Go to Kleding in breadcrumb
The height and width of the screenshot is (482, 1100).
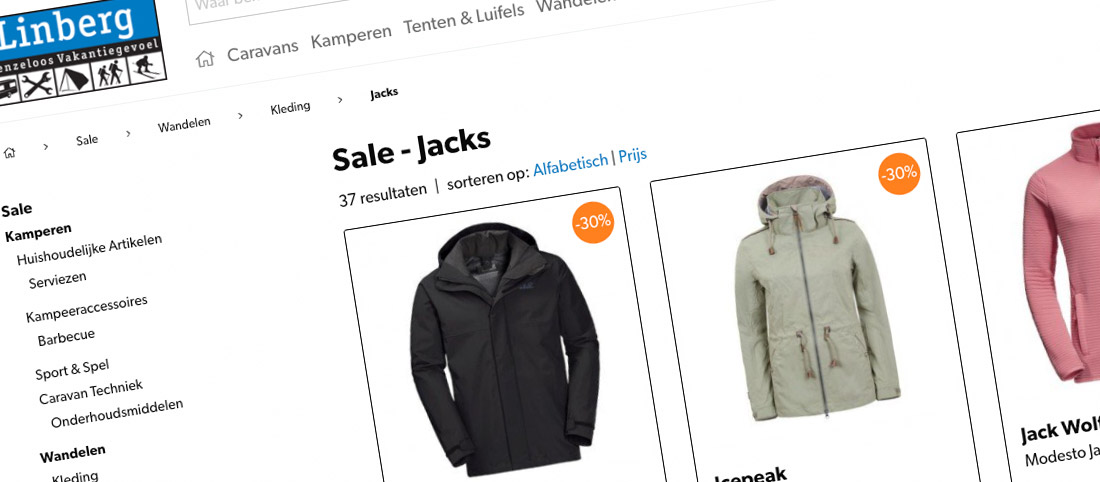click(290, 109)
